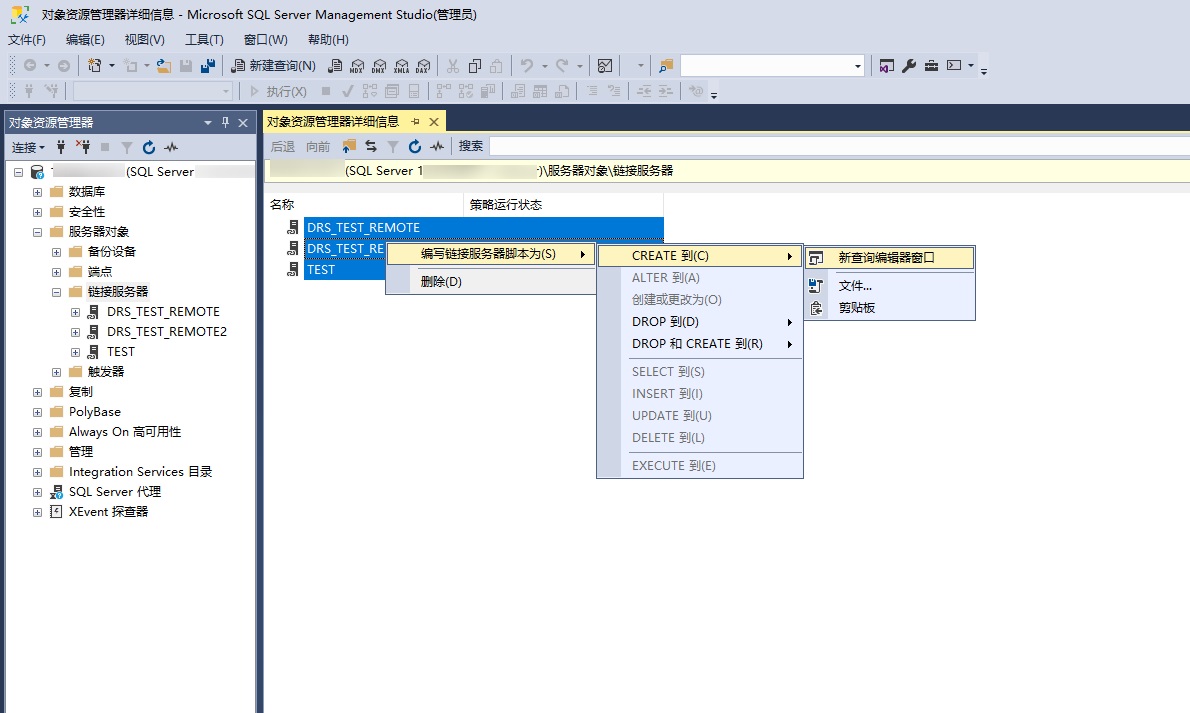Screen dimensions: 1190x713
Task: Select TEST linked server in tree
Action: 121,352
